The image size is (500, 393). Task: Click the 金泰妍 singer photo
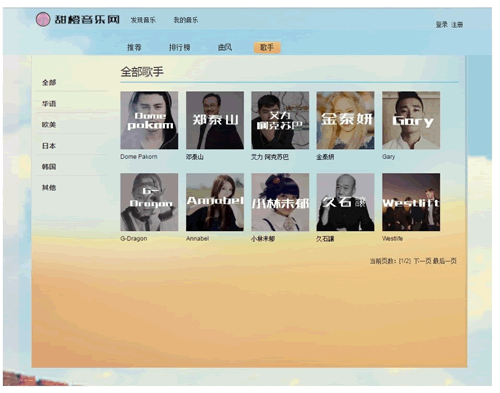coord(345,120)
